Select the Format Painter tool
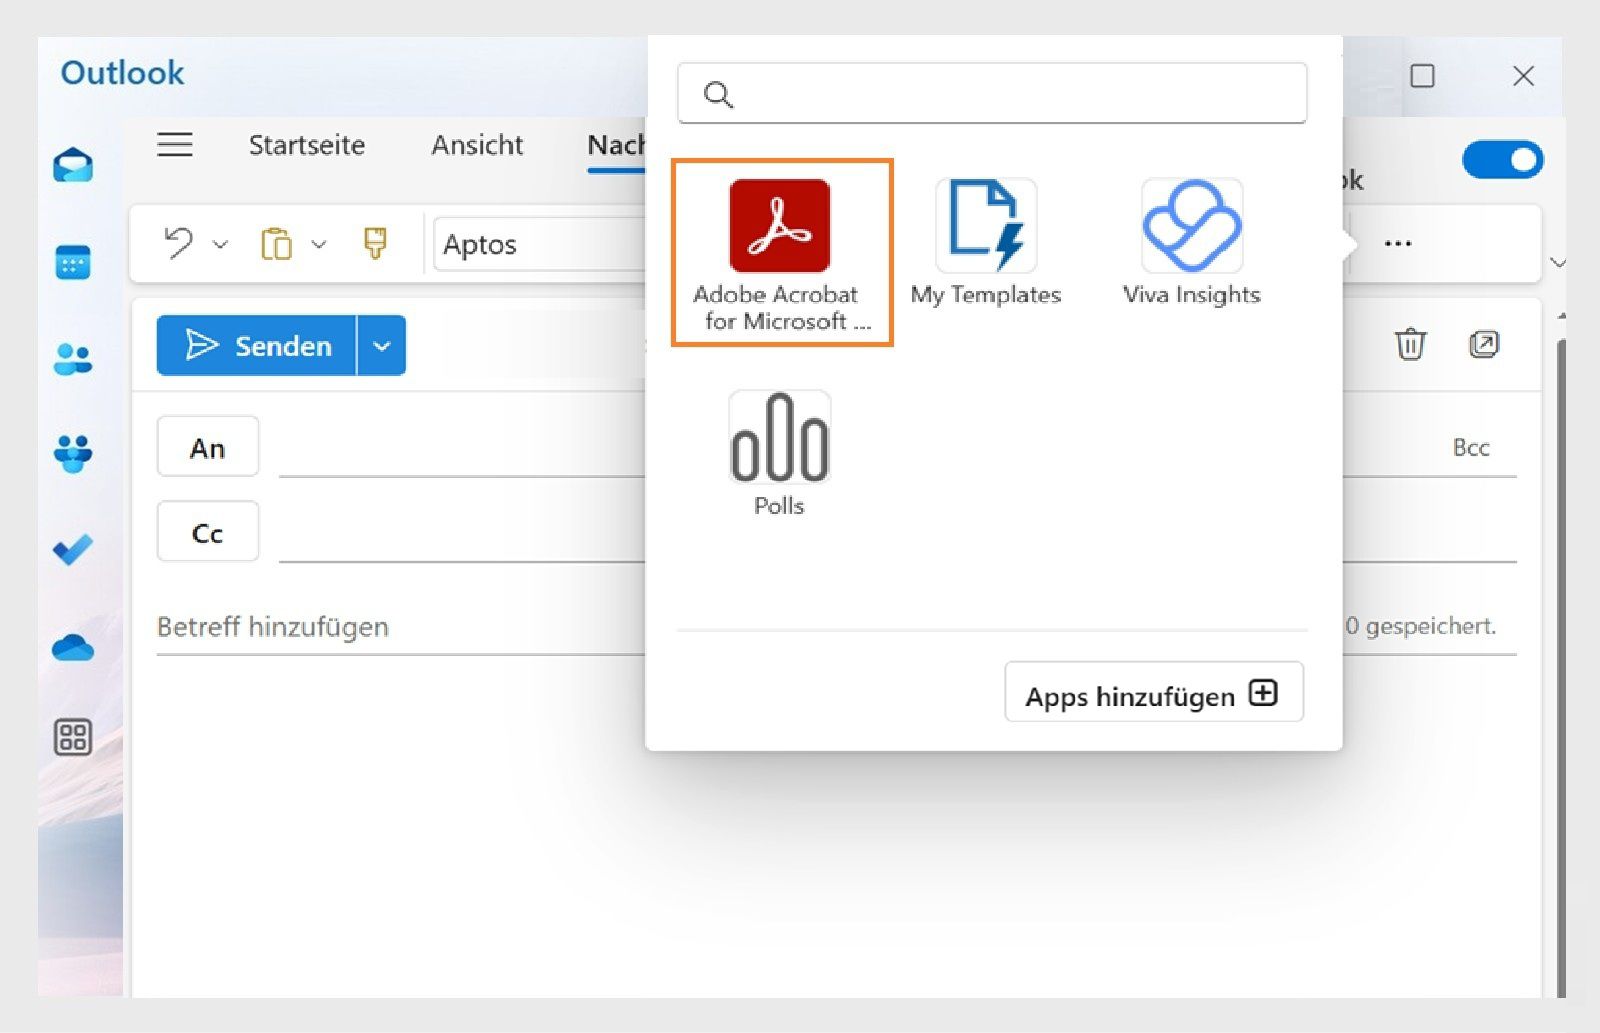Viewport: 1600px width, 1033px height. tap(372, 243)
